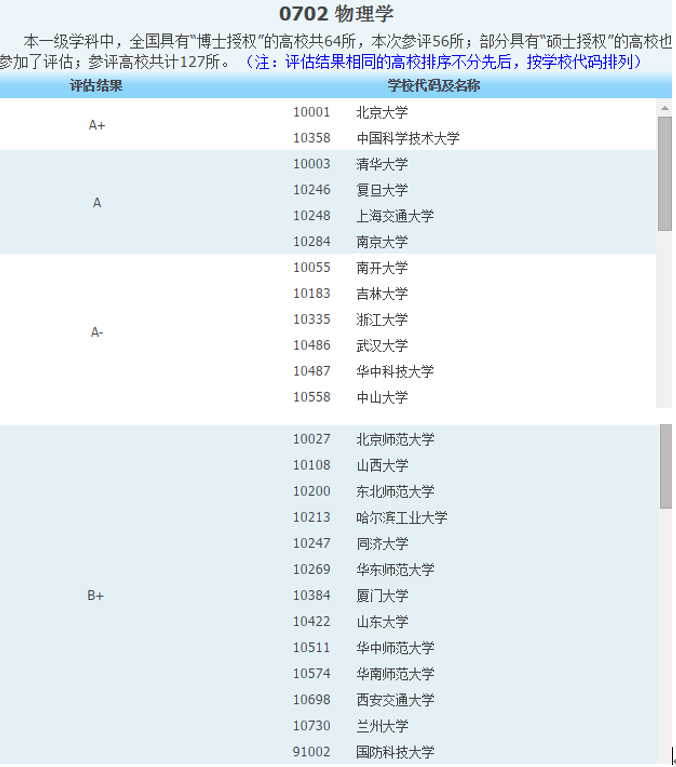Click 吉林大学 row

click(382, 294)
